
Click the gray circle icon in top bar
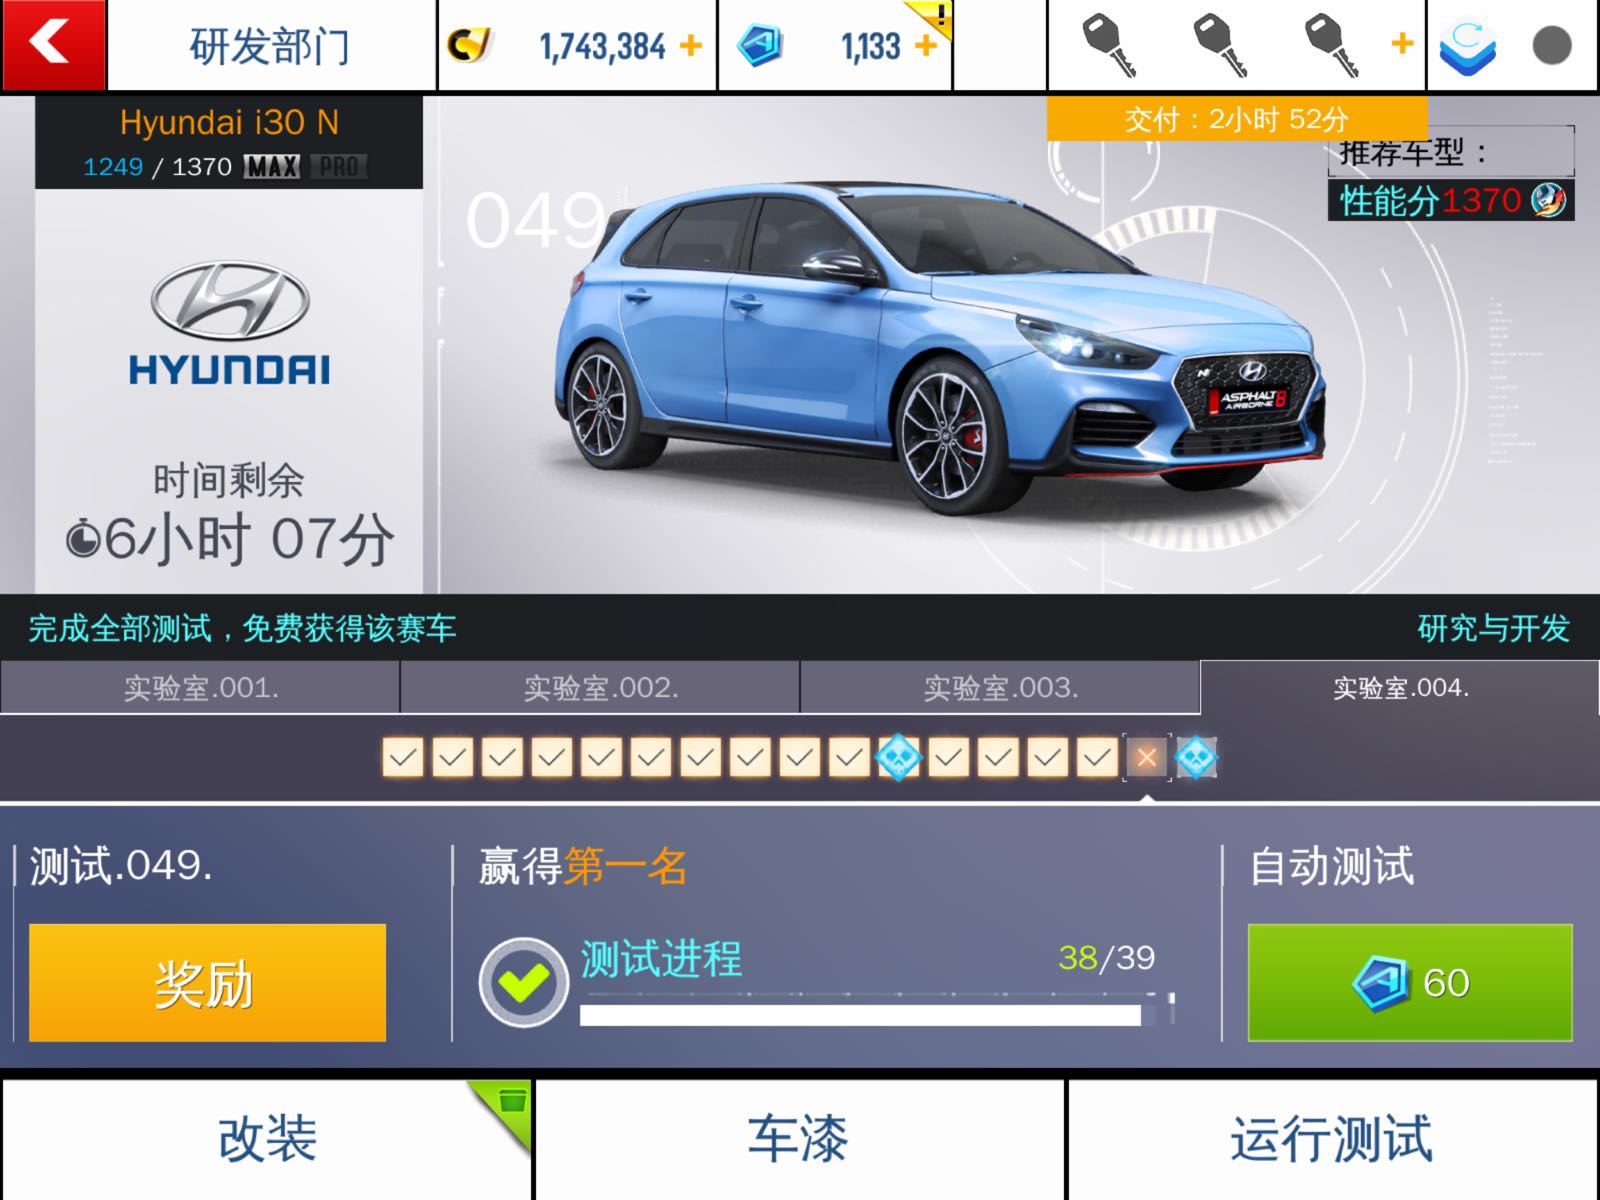[1552, 46]
